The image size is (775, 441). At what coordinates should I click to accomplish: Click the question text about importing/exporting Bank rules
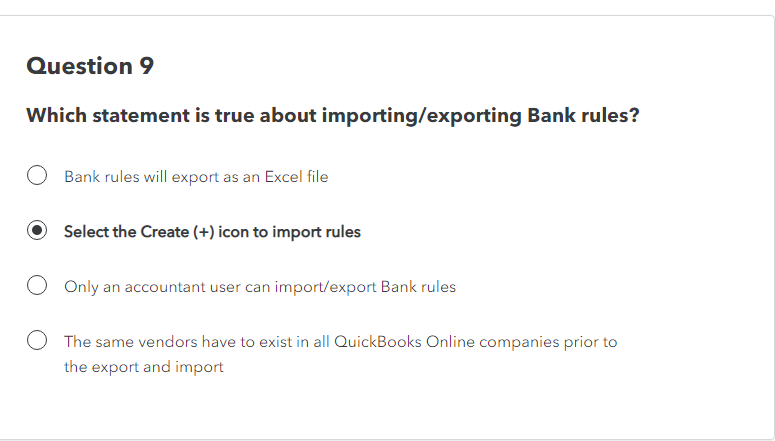(333, 116)
